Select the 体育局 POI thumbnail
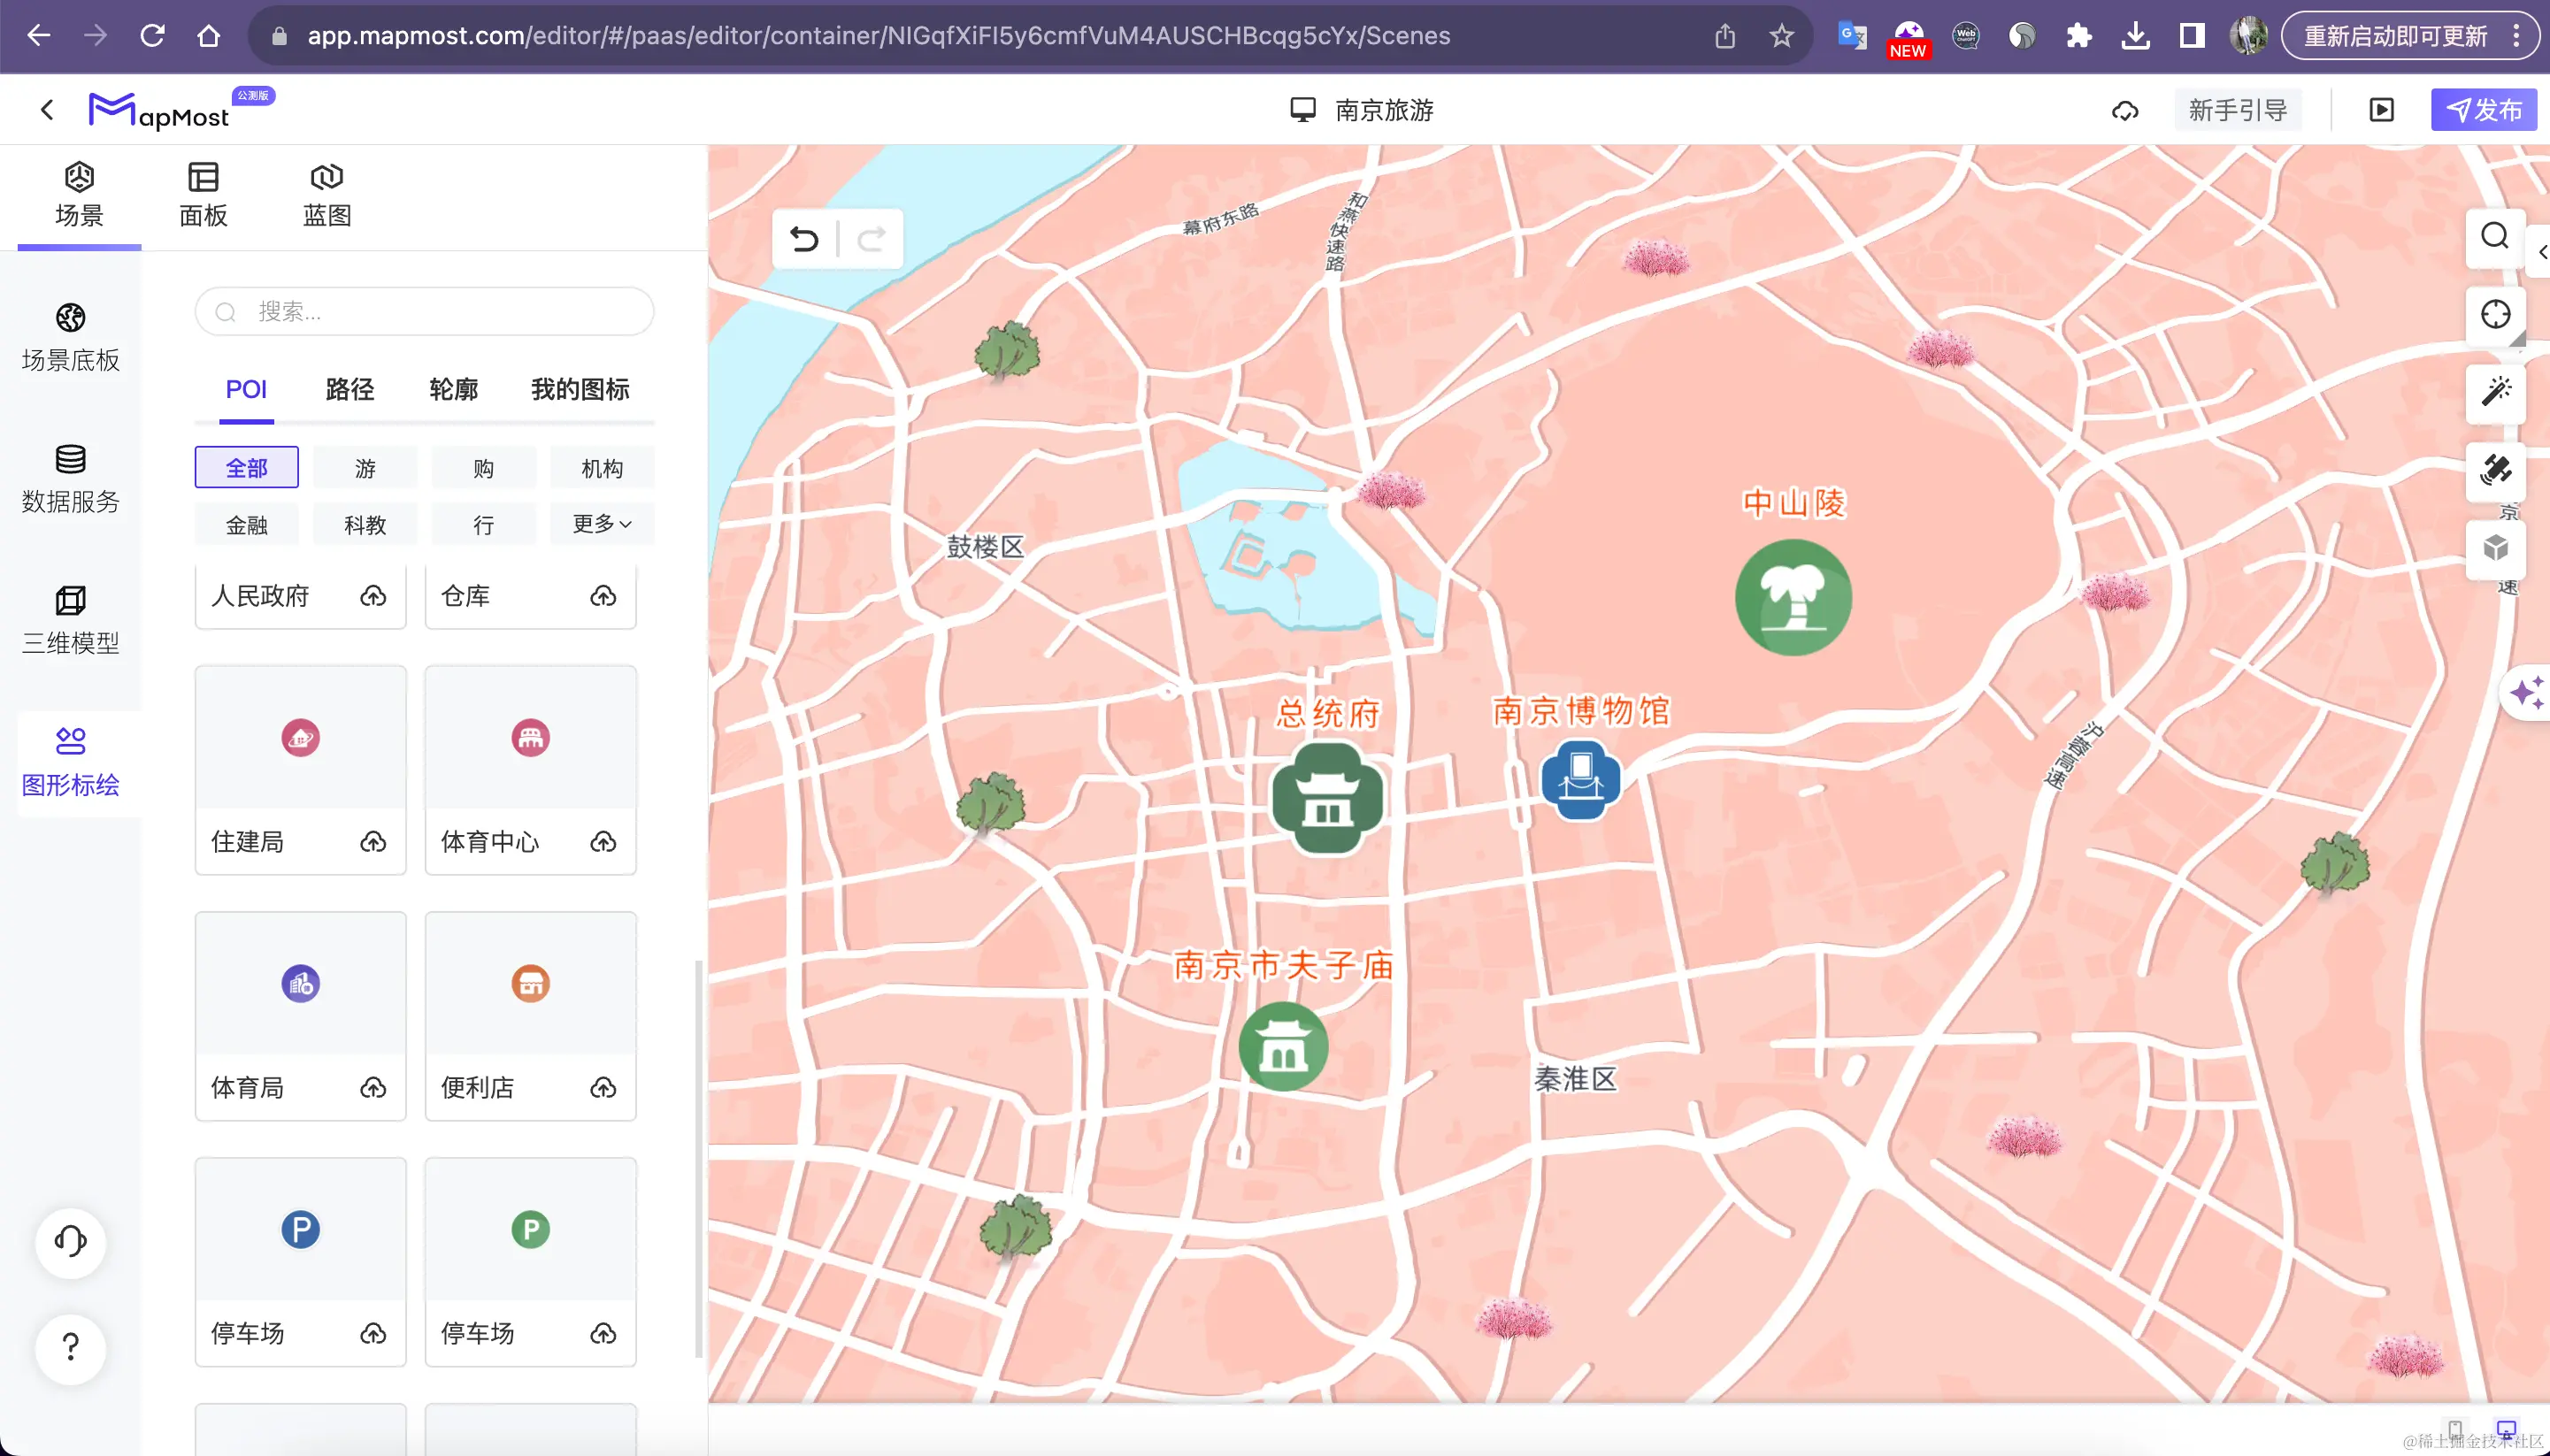This screenshot has width=2550, height=1456. point(301,984)
